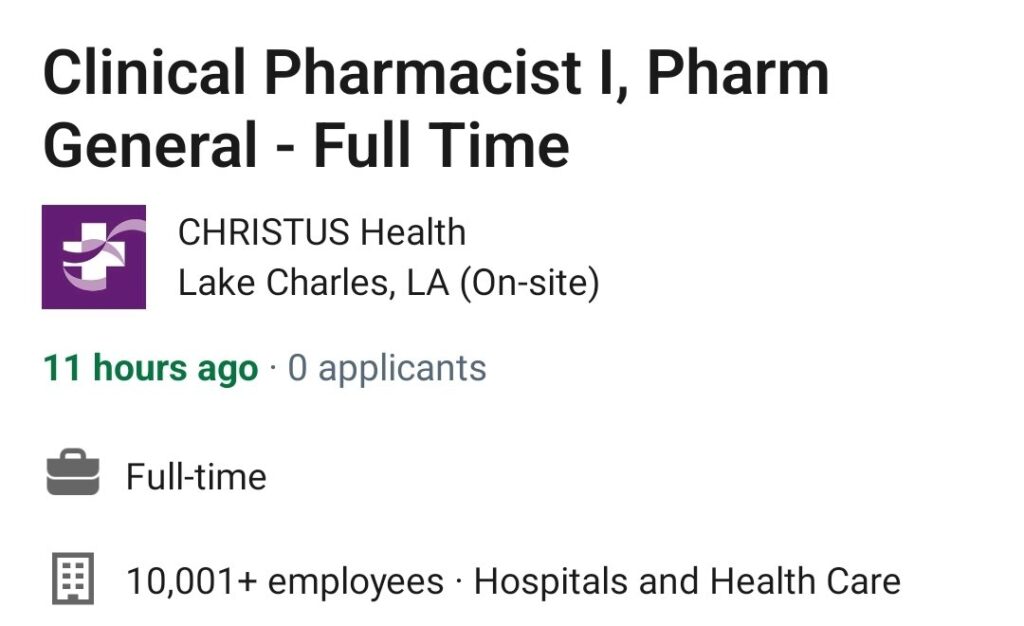The image size is (1024, 626).
Task: Click the '0 applicants' count
Action: point(387,368)
